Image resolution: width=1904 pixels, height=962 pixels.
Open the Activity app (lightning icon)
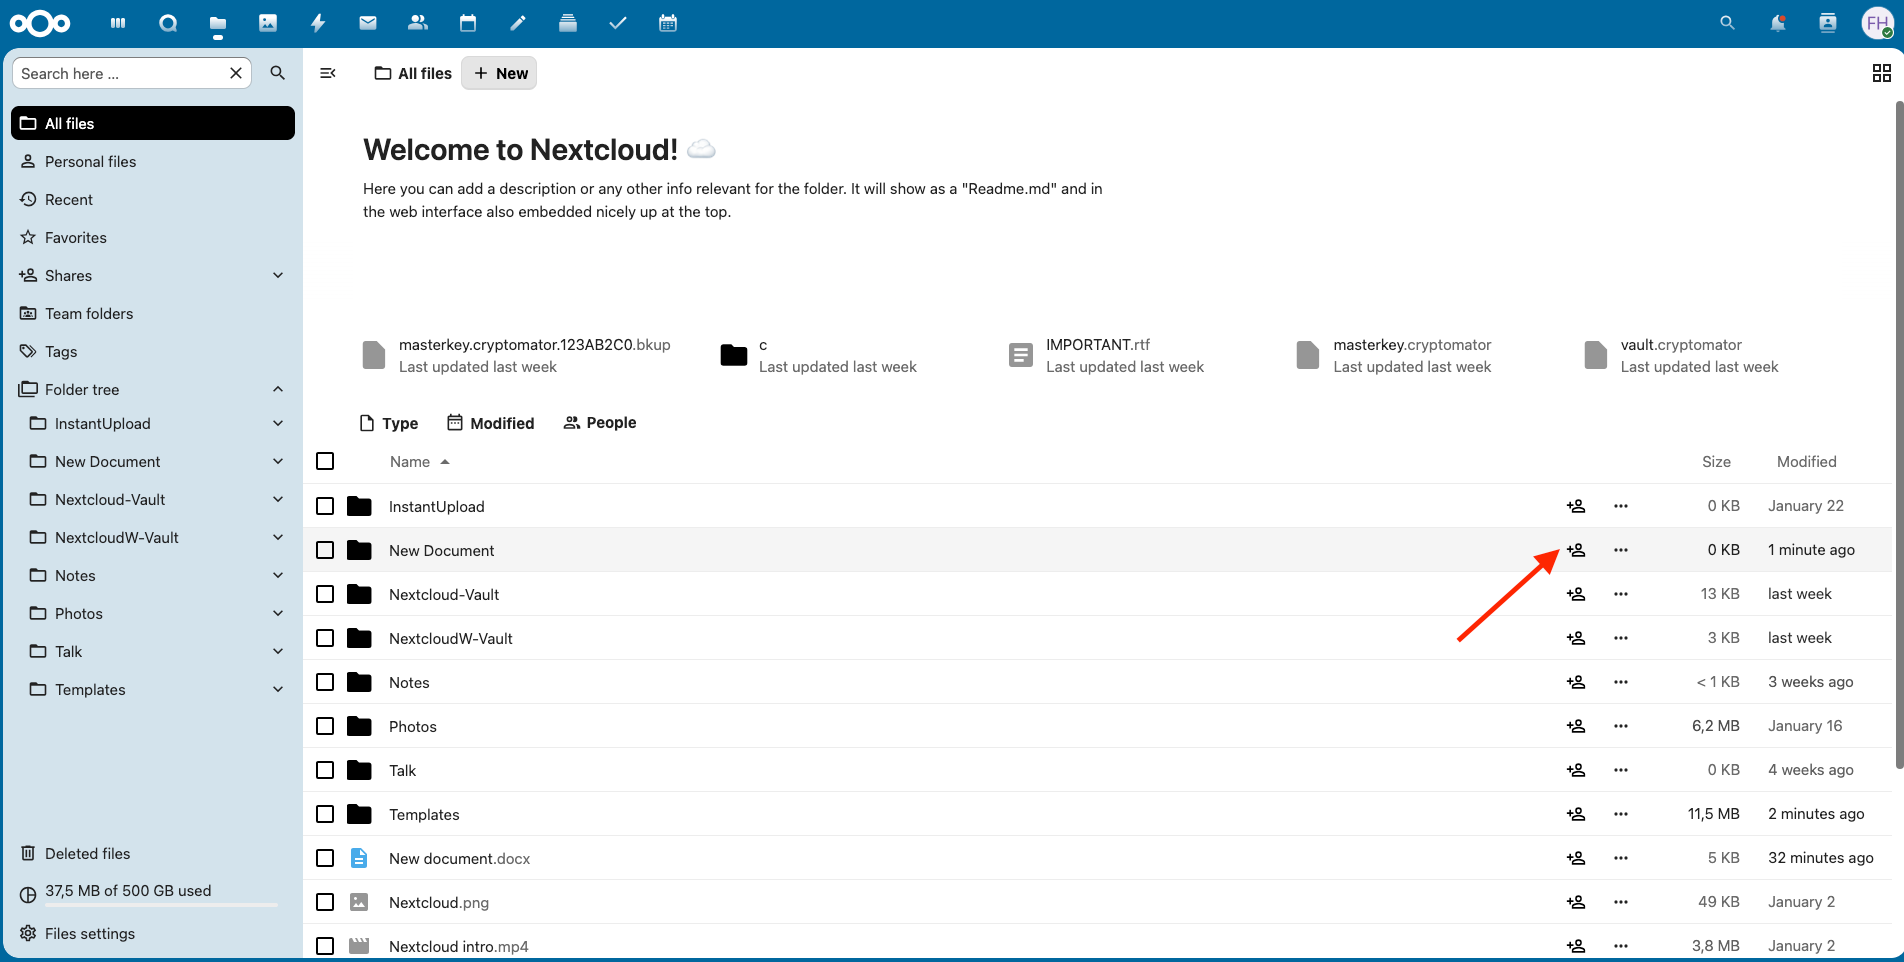(318, 22)
